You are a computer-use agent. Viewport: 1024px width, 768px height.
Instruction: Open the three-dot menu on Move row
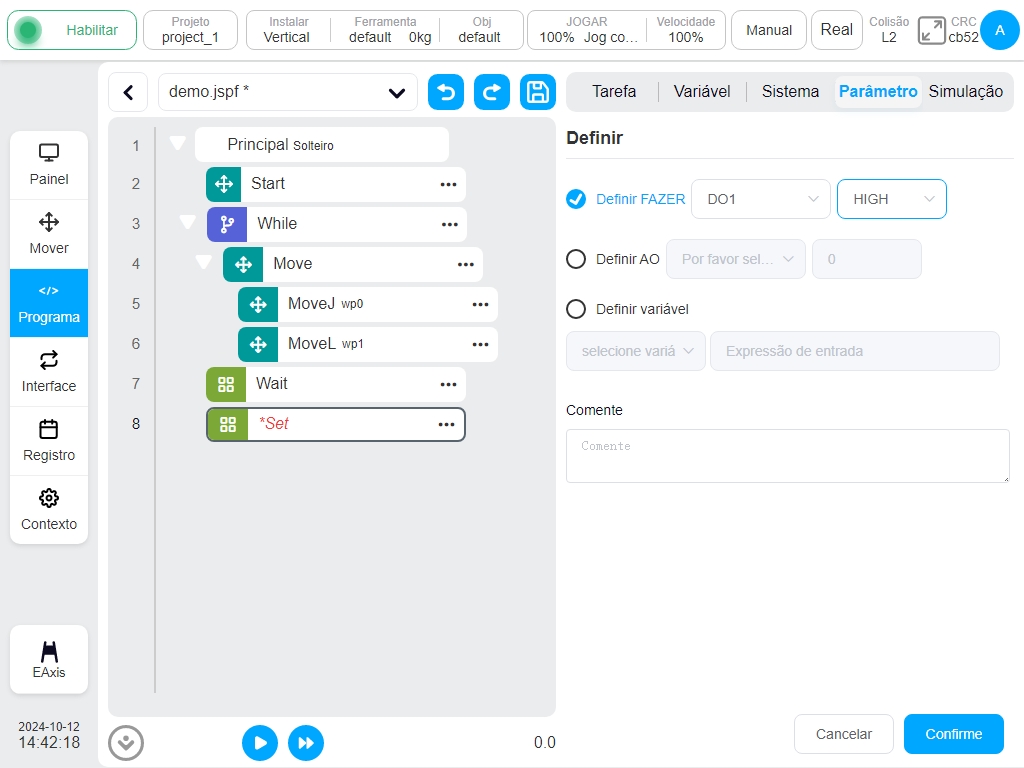(x=466, y=264)
